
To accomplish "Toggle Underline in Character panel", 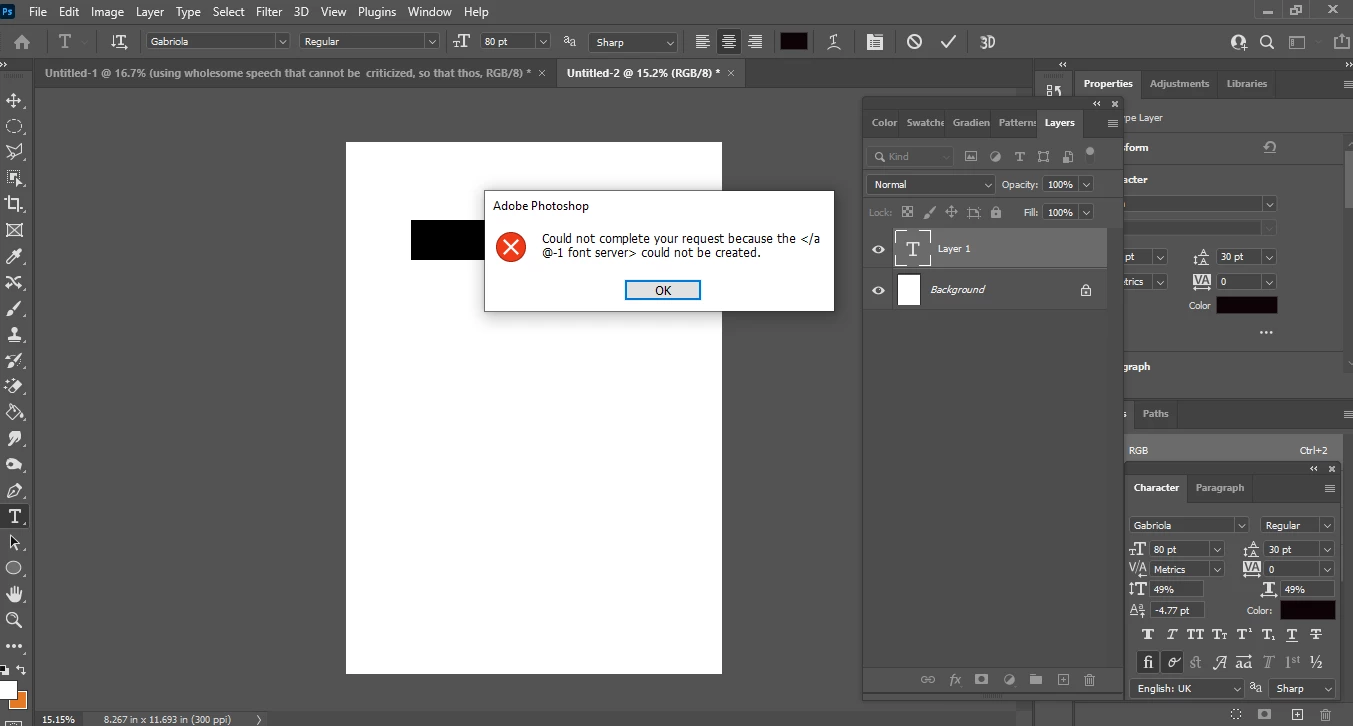I will coord(1292,635).
